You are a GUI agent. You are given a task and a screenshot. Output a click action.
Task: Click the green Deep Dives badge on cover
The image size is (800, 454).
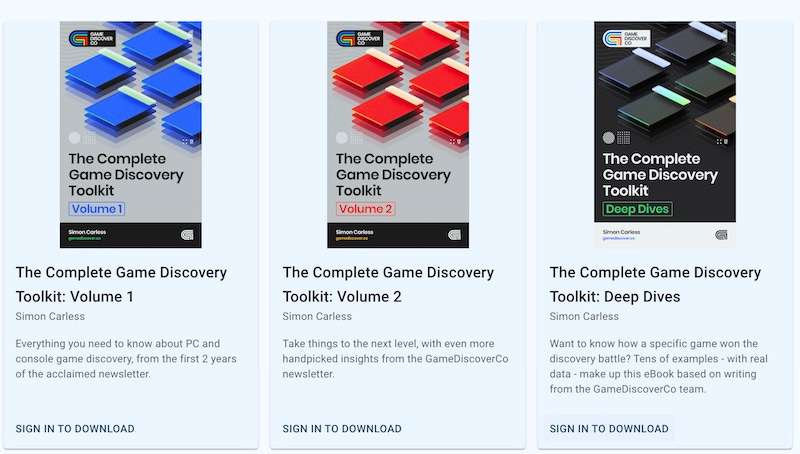click(637, 209)
